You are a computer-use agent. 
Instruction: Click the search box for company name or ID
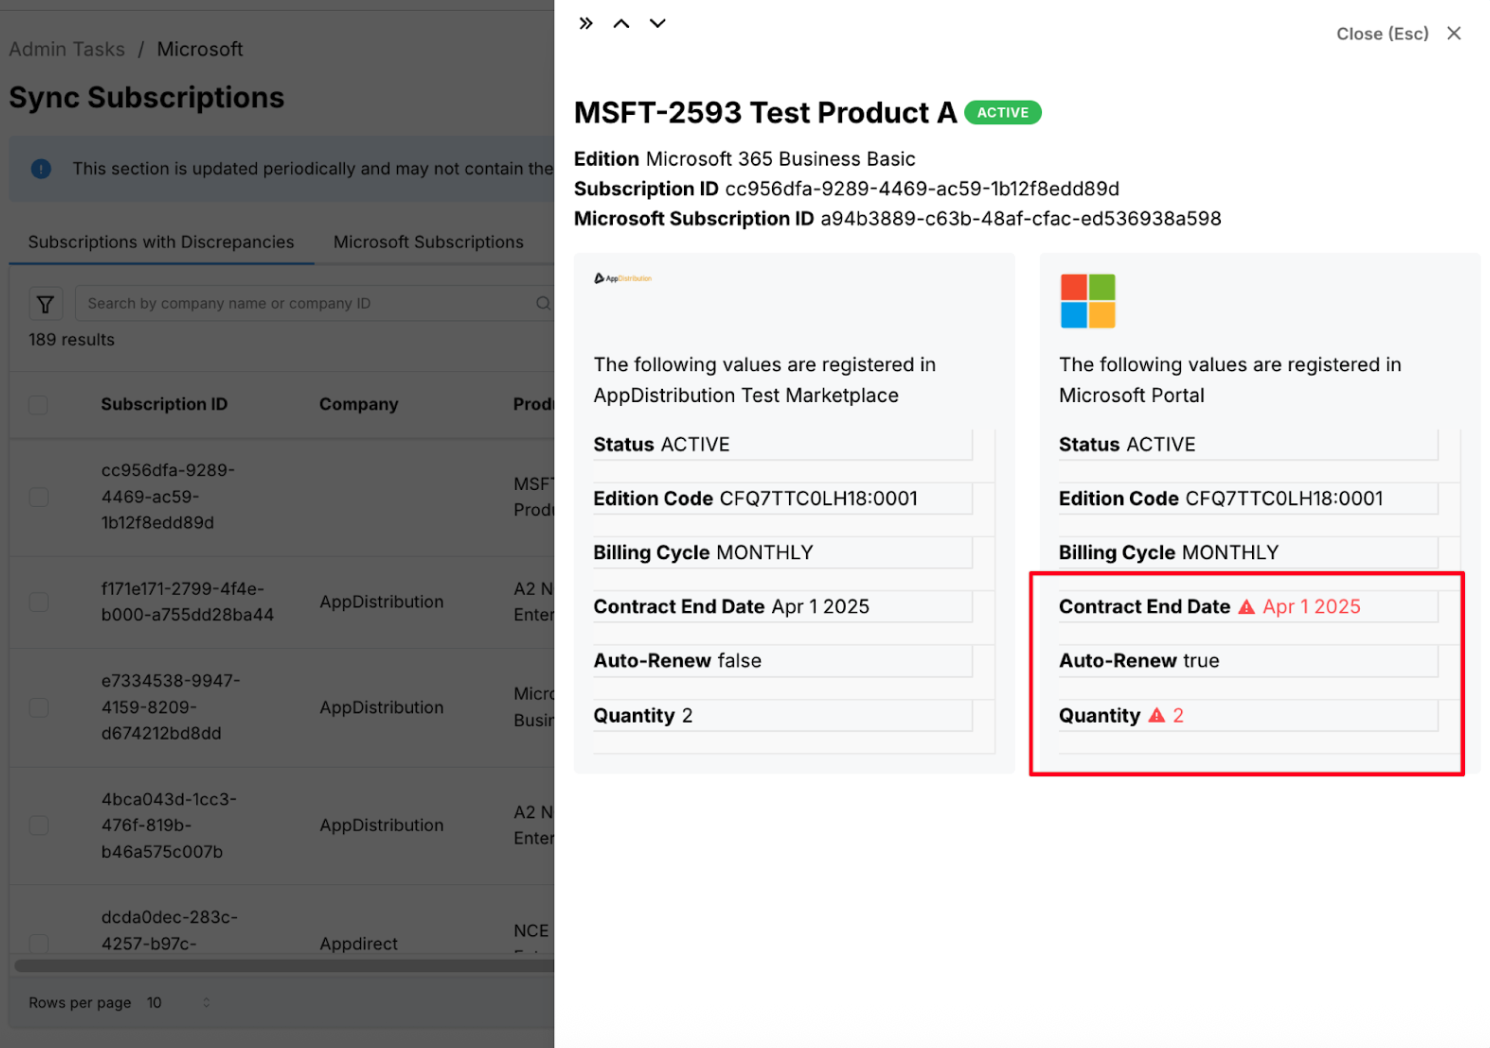[x=314, y=304]
